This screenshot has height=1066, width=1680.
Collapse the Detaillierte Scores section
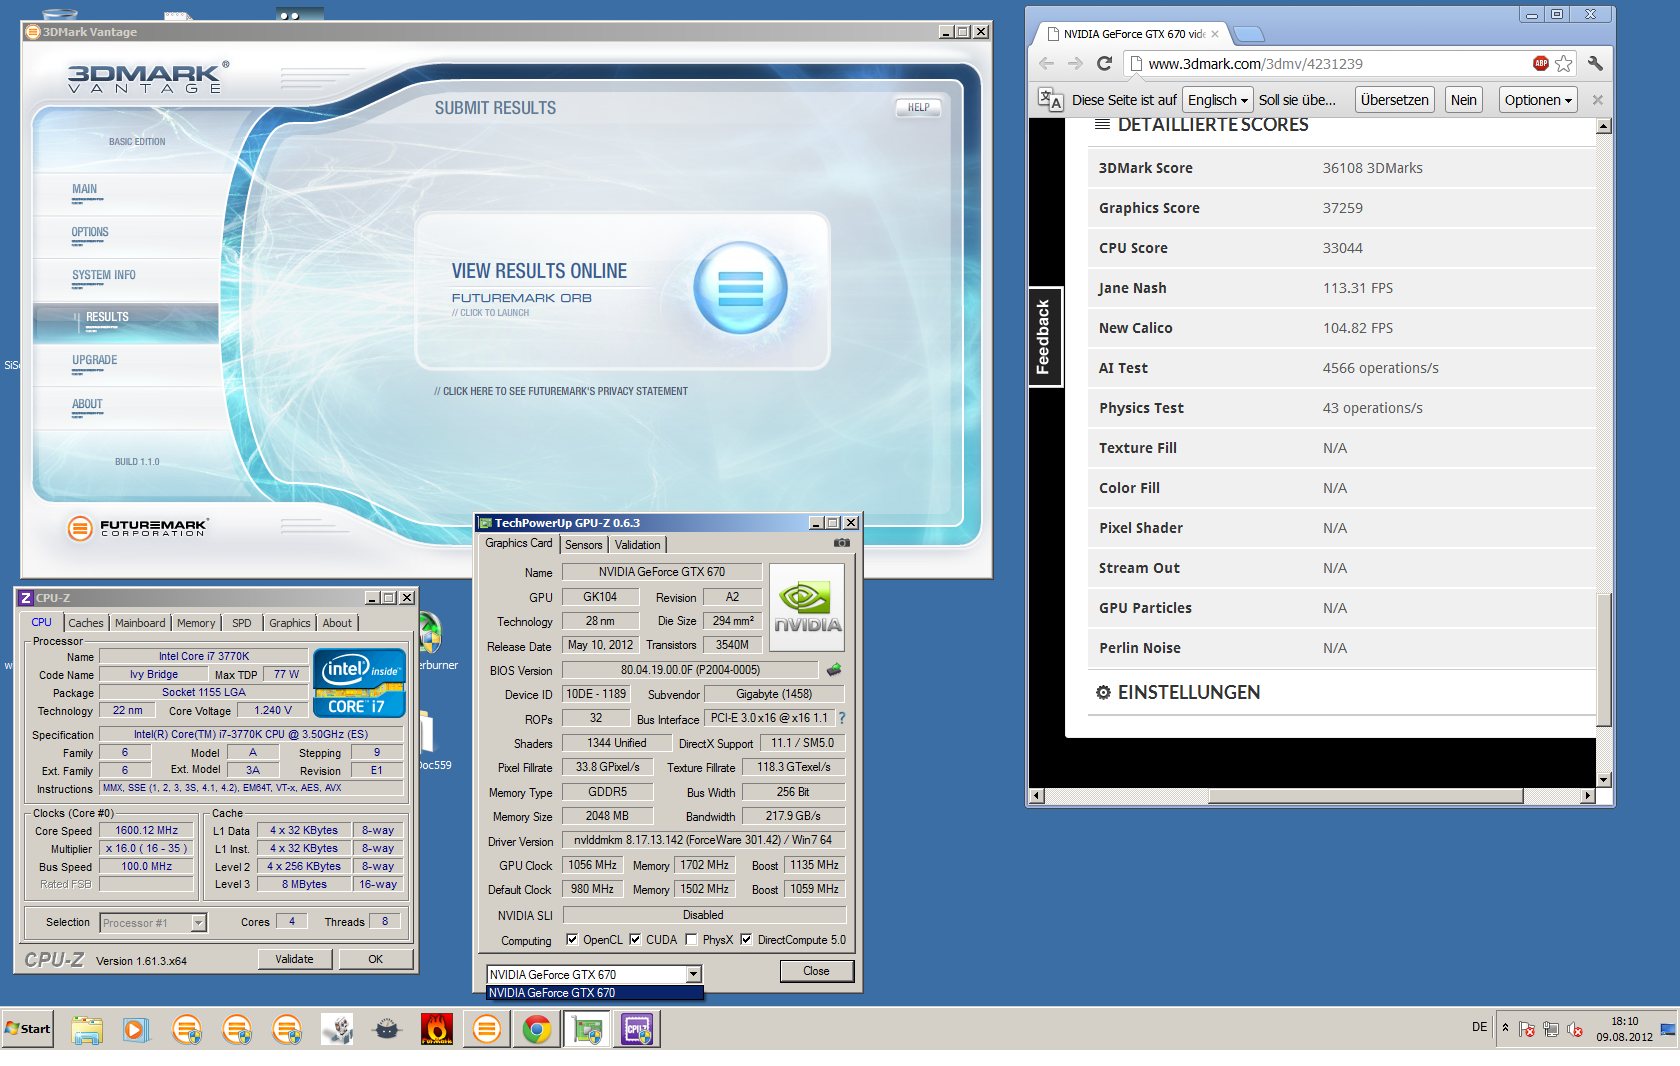pos(1202,125)
